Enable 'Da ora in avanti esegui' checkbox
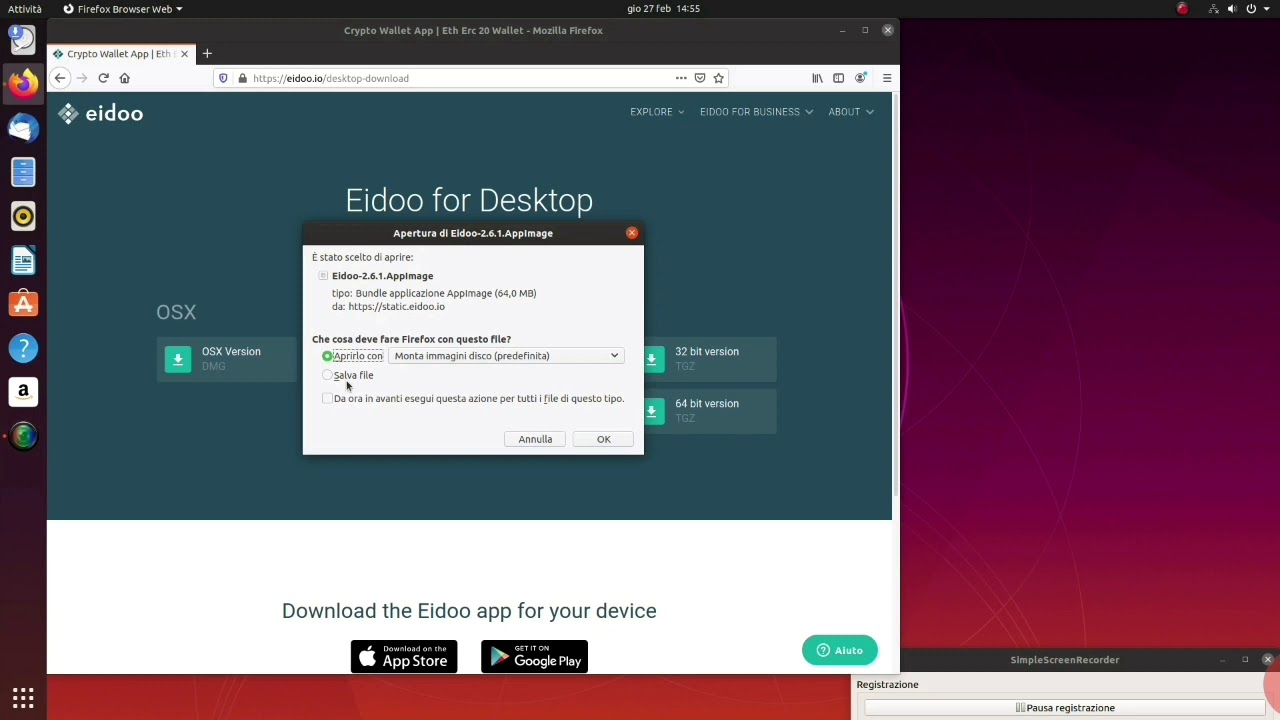Viewport: 1280px width, 720px height. click(x=327, y=398)
